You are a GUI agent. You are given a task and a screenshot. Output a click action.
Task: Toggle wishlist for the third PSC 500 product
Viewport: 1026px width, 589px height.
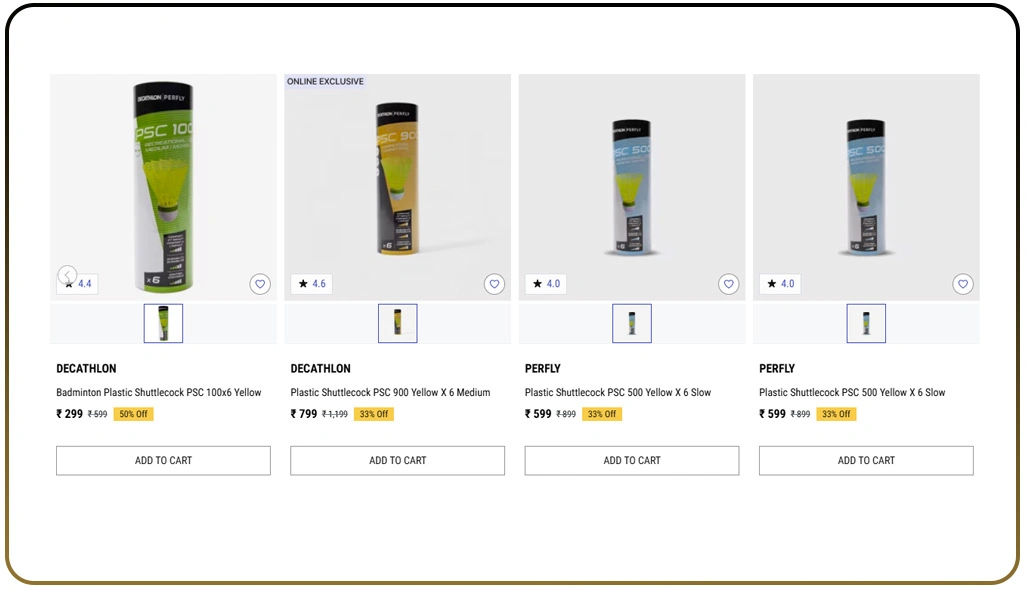click(x=728, y=284)
